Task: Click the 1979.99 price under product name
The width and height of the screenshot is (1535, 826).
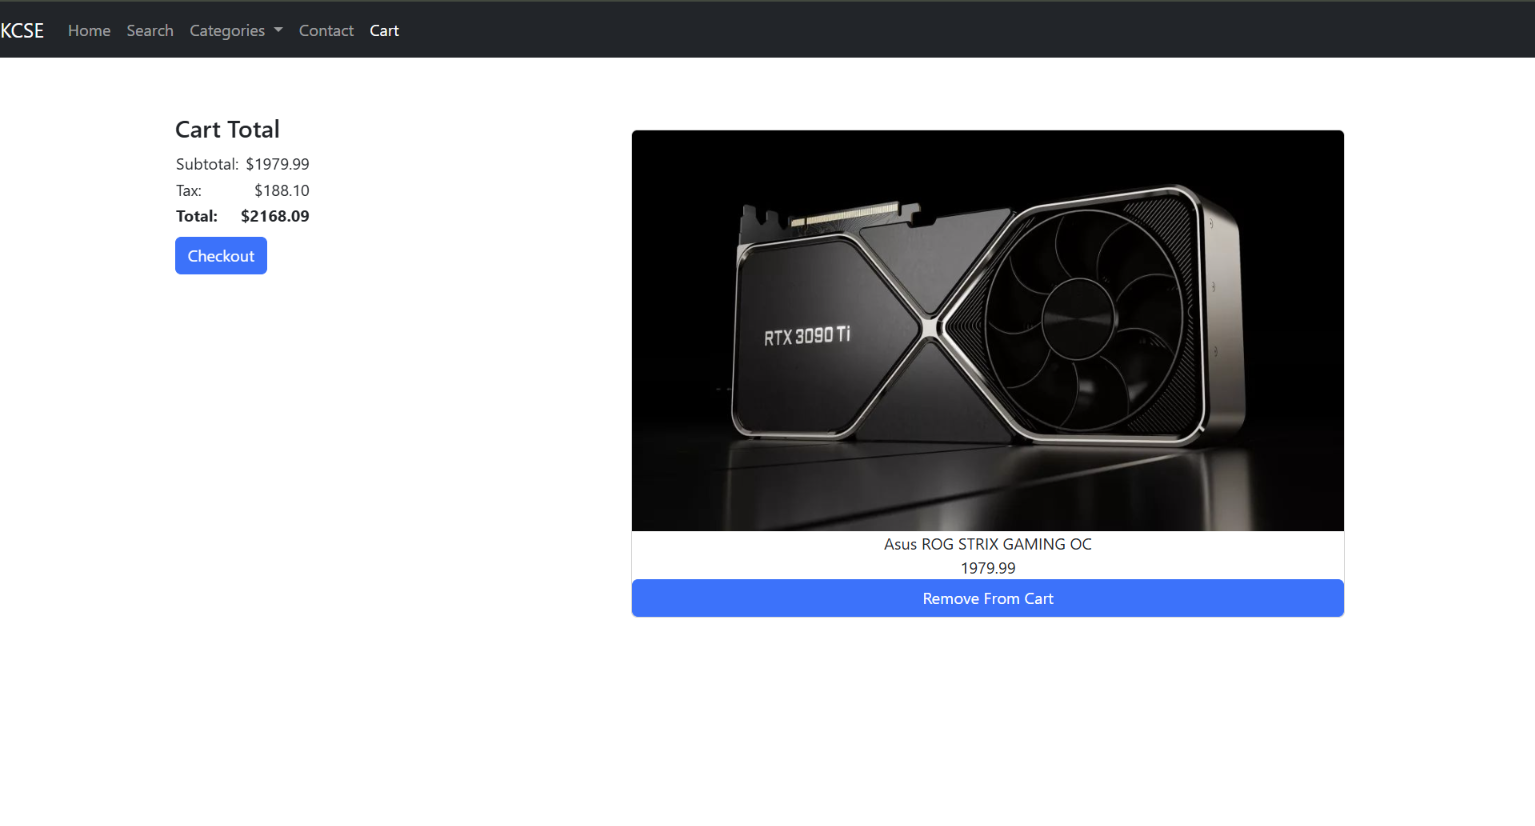Action: click(x=987, y=568)
